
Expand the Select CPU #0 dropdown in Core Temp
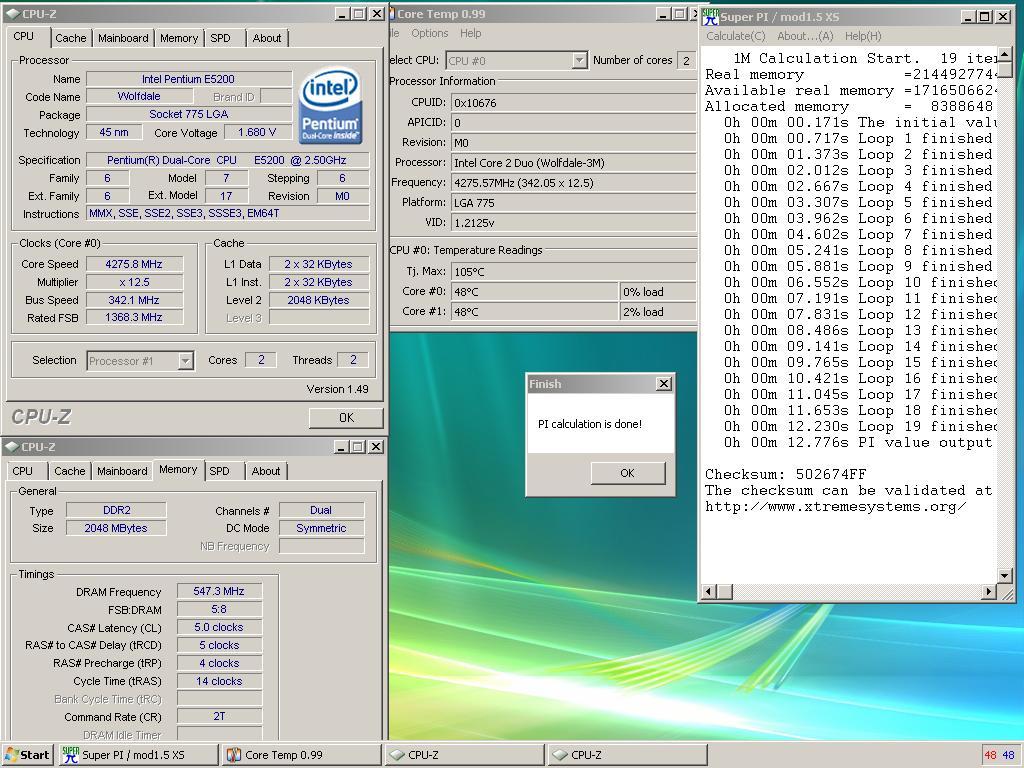pos(579,61)
